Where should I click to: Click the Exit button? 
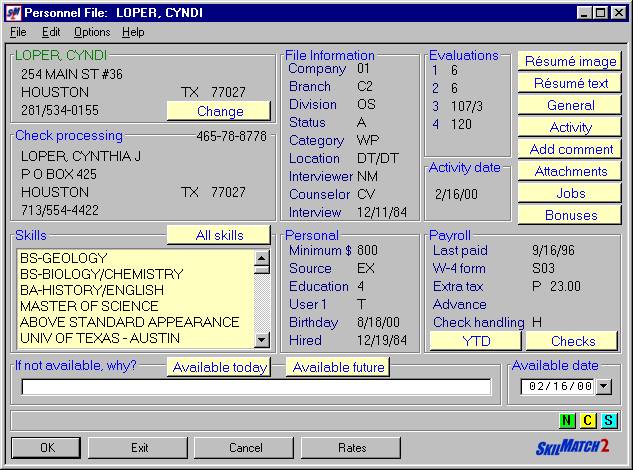[138, 447]
